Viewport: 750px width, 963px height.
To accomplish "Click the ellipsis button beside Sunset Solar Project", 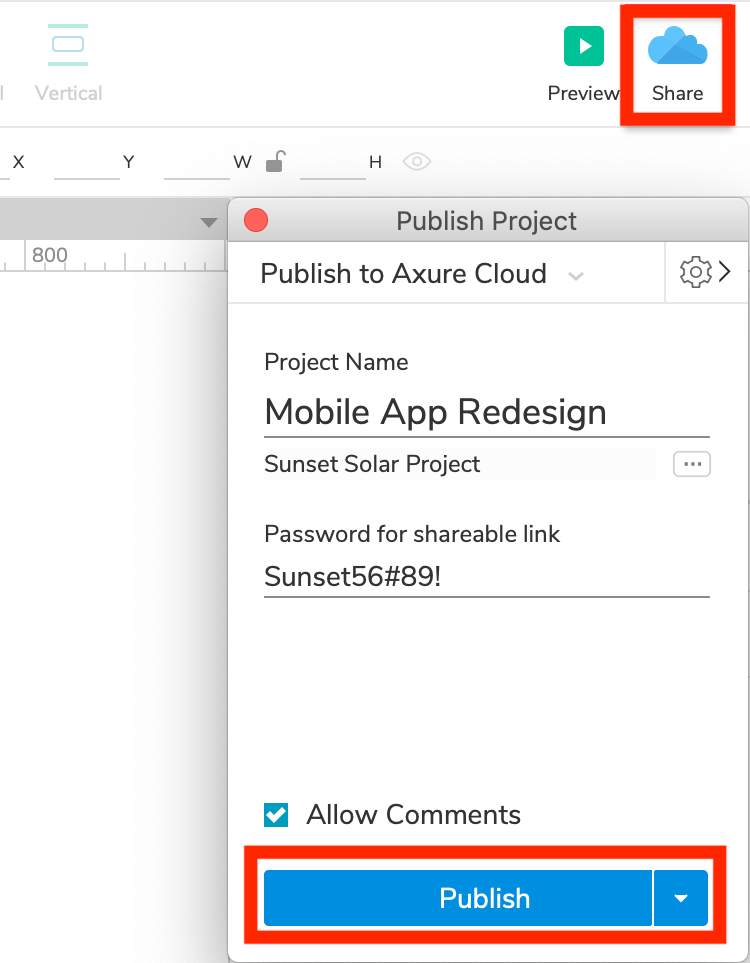I will 691,464.
